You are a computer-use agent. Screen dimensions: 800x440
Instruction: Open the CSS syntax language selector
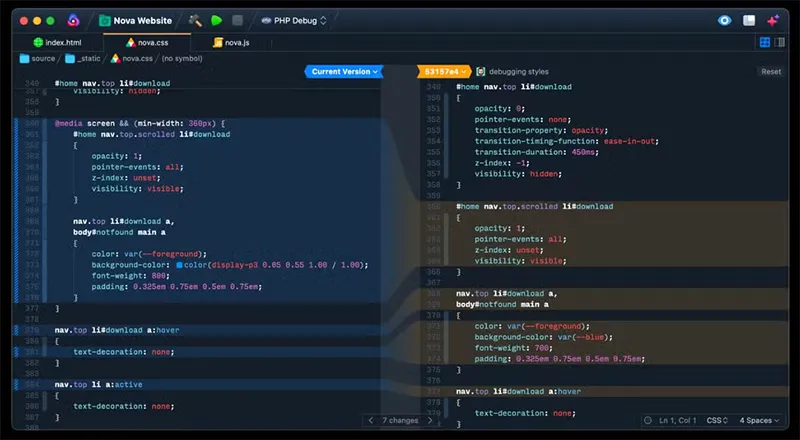715,421
